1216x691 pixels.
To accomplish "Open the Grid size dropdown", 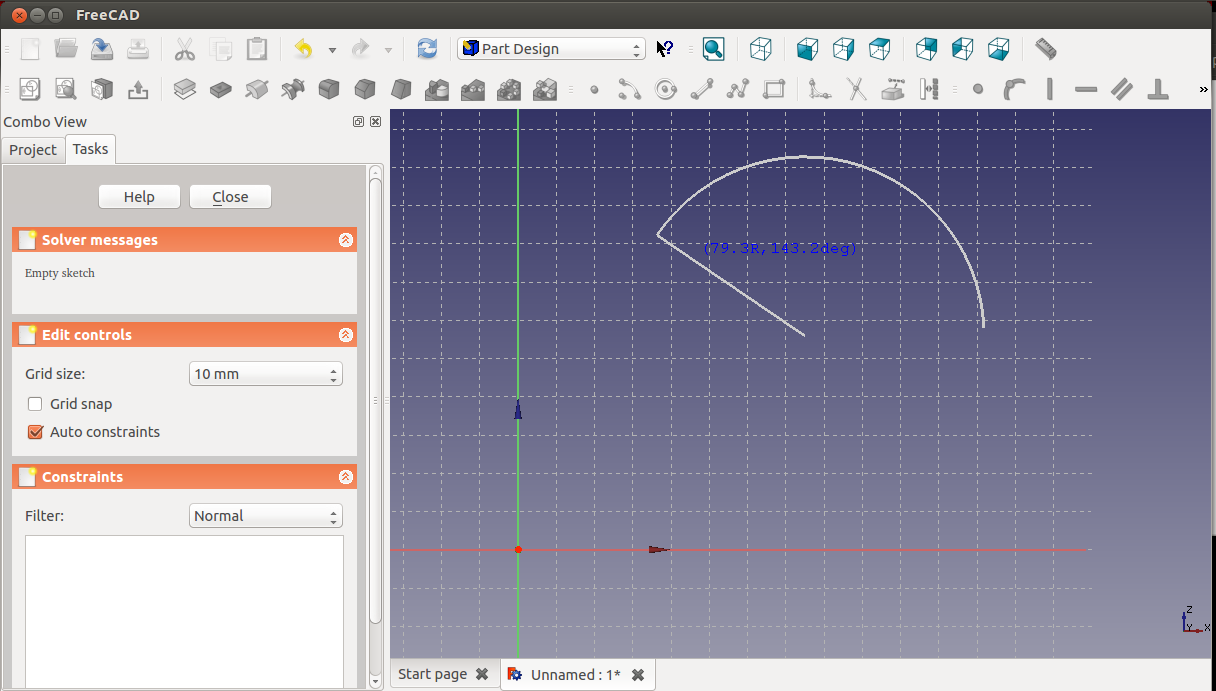I will tap(265, 374).
